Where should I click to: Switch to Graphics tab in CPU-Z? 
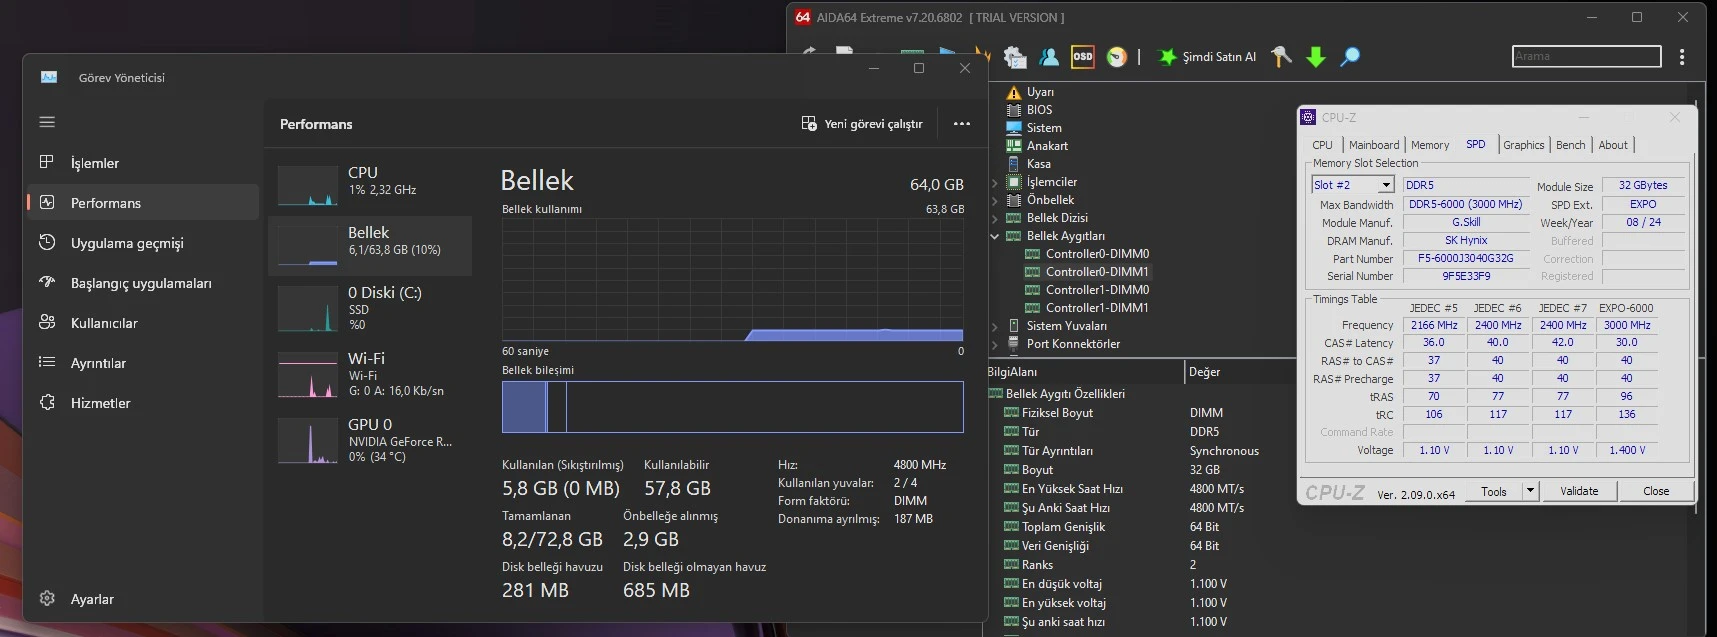(1524, 145)
